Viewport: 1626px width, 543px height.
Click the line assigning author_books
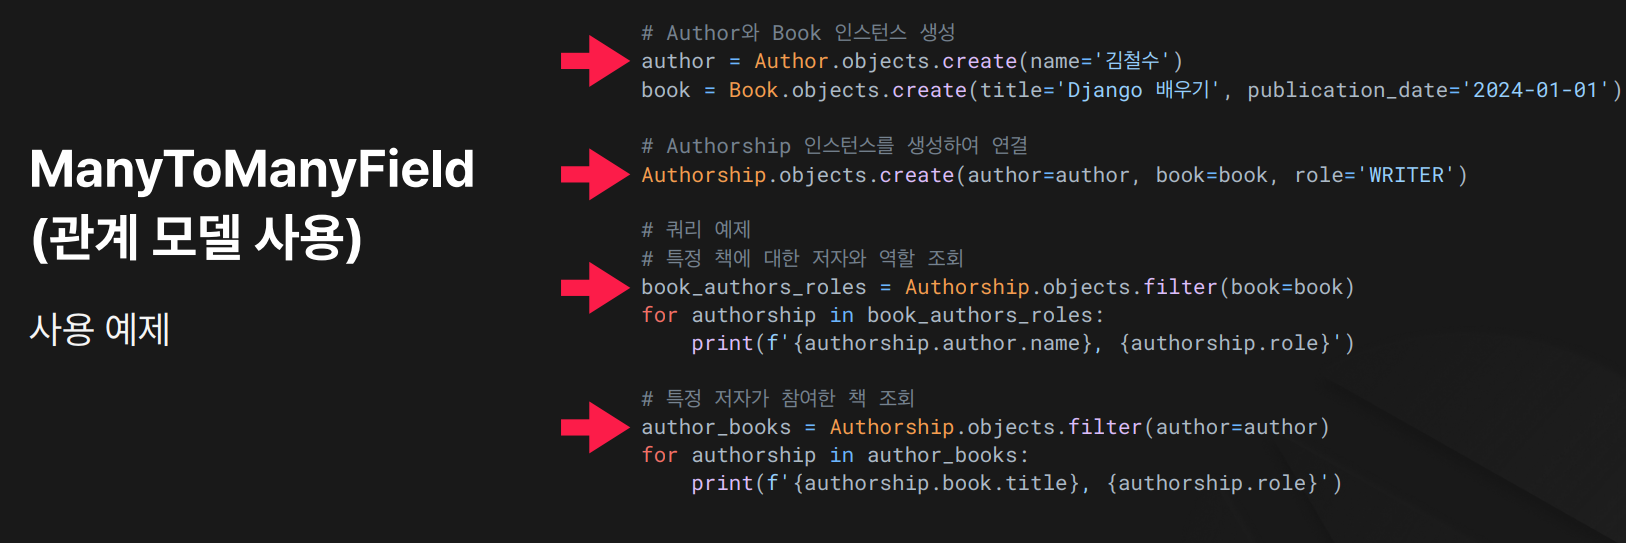click(985, 427)
